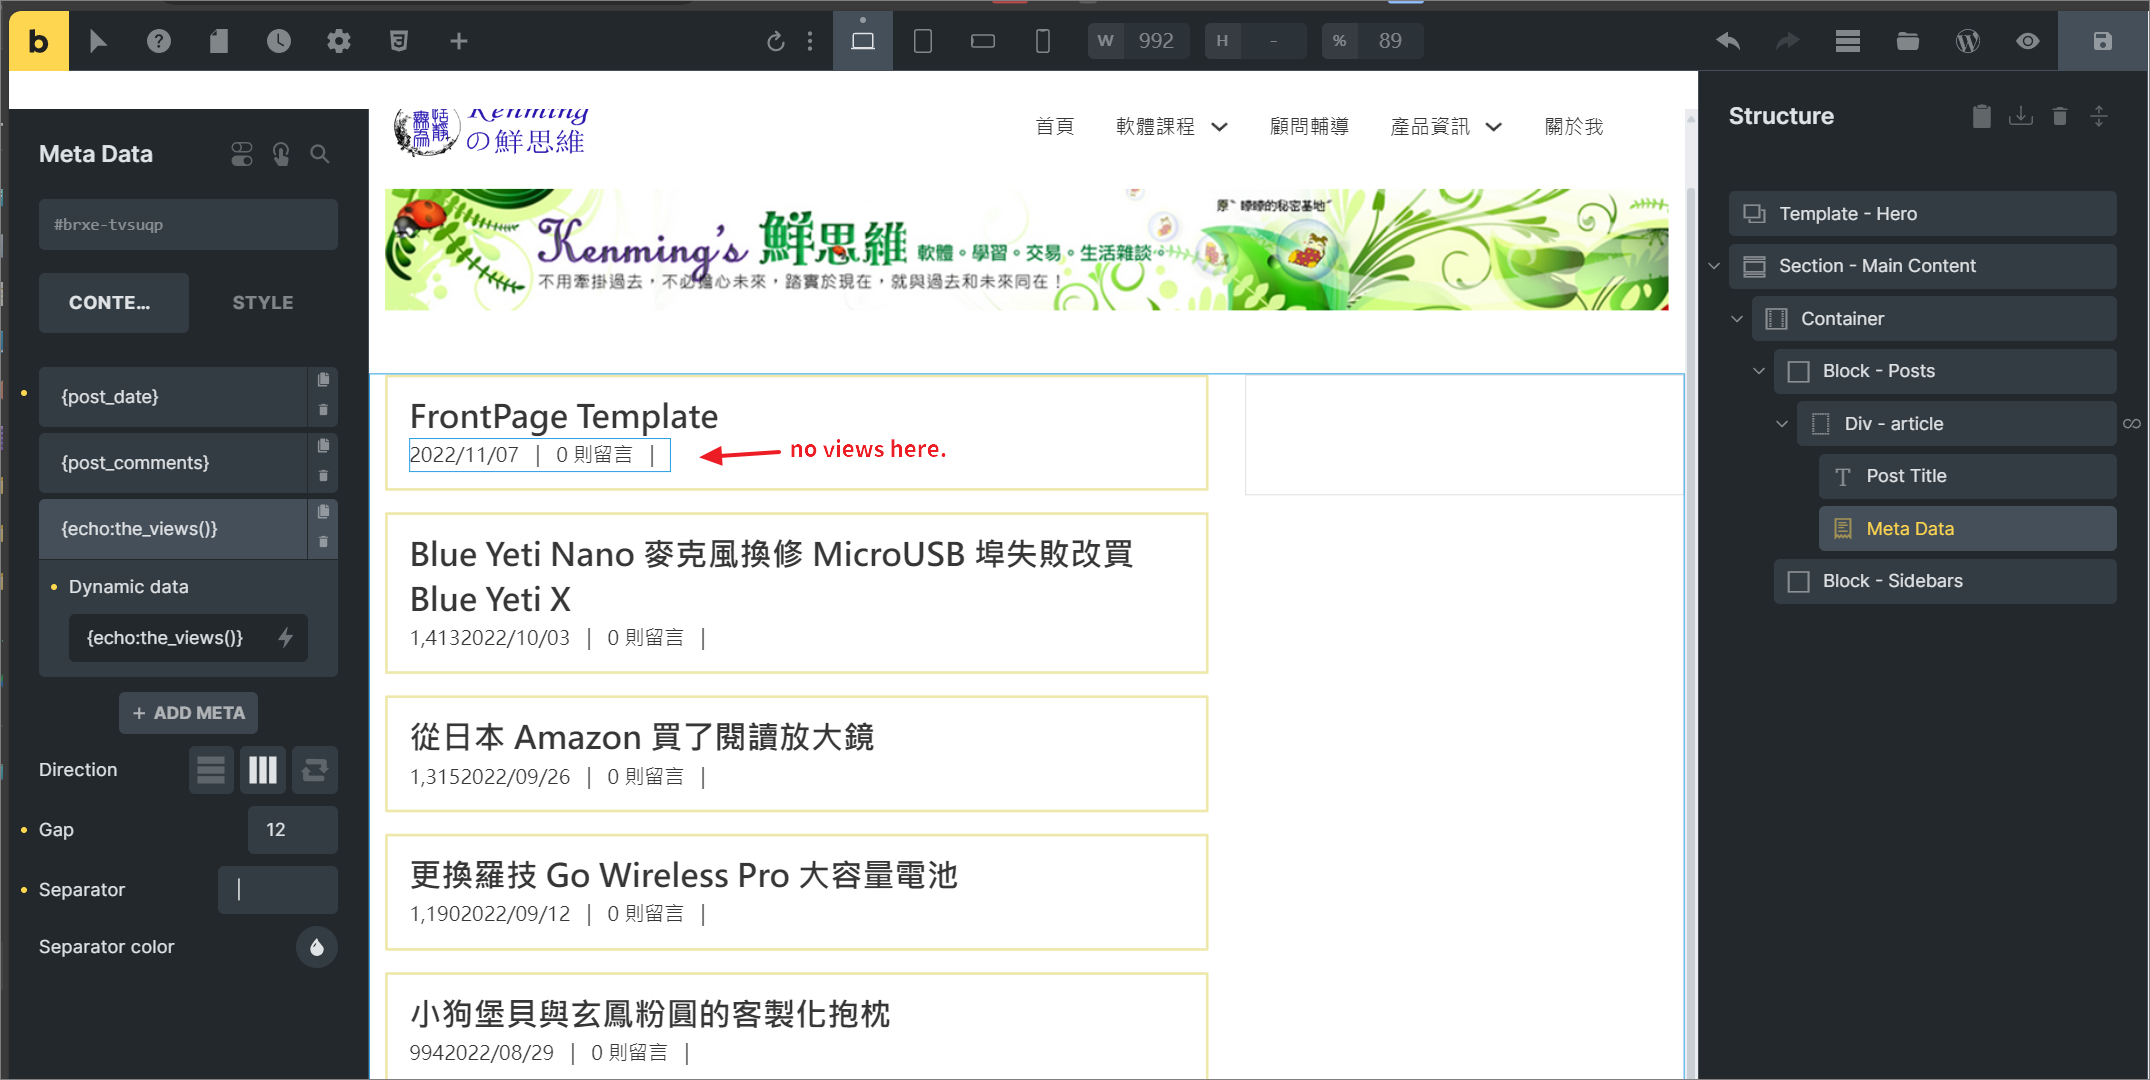Delete the {post_comments} meta item
This screenshot has height=1080, width=2150.
323,476
